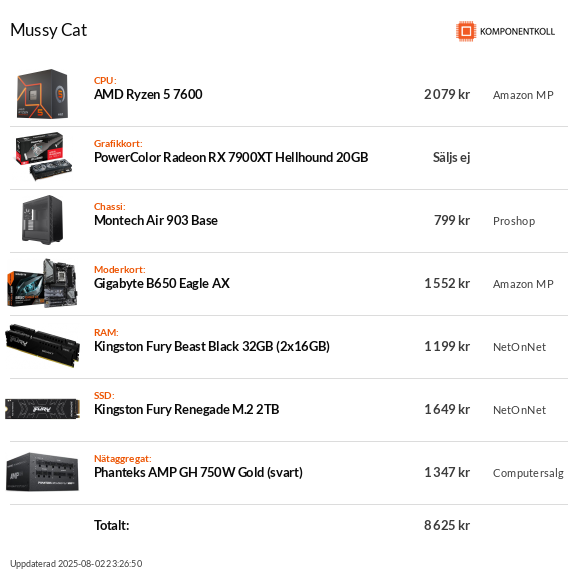
Task: Click Phanteks AMP GH 750W Gold name
Action: point(198,472)
